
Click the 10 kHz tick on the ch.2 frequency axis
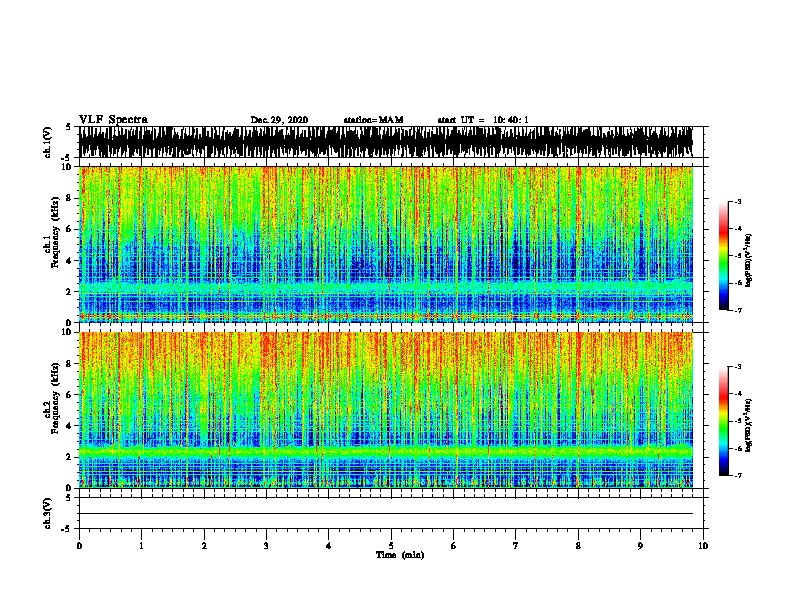68,332
